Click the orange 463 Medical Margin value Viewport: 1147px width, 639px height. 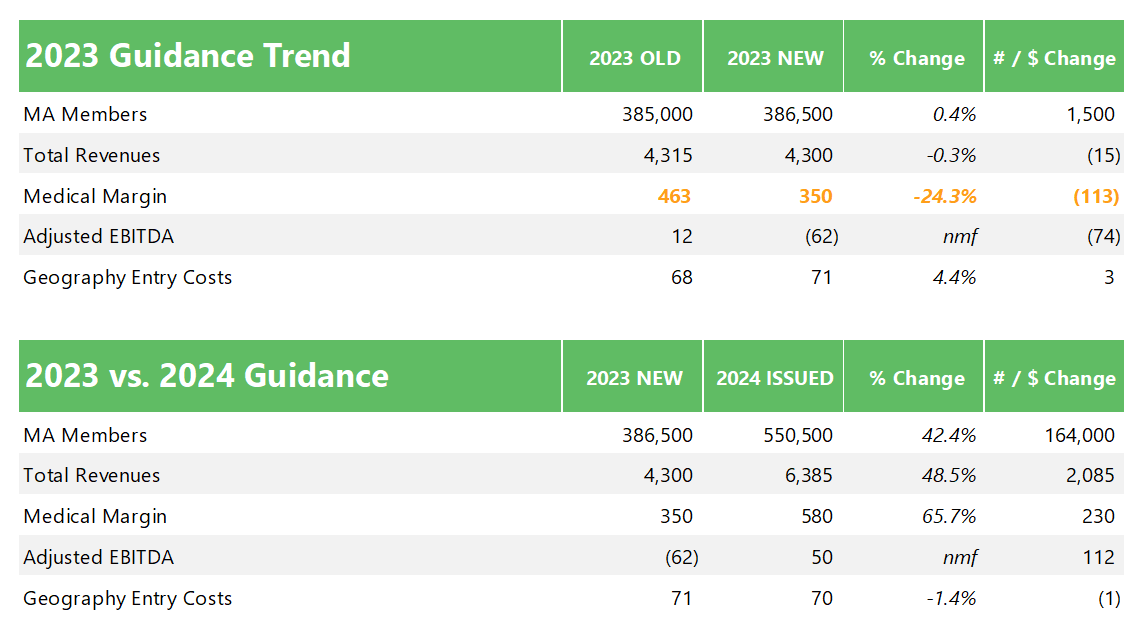pyautogui.click(x=674, y=196)
